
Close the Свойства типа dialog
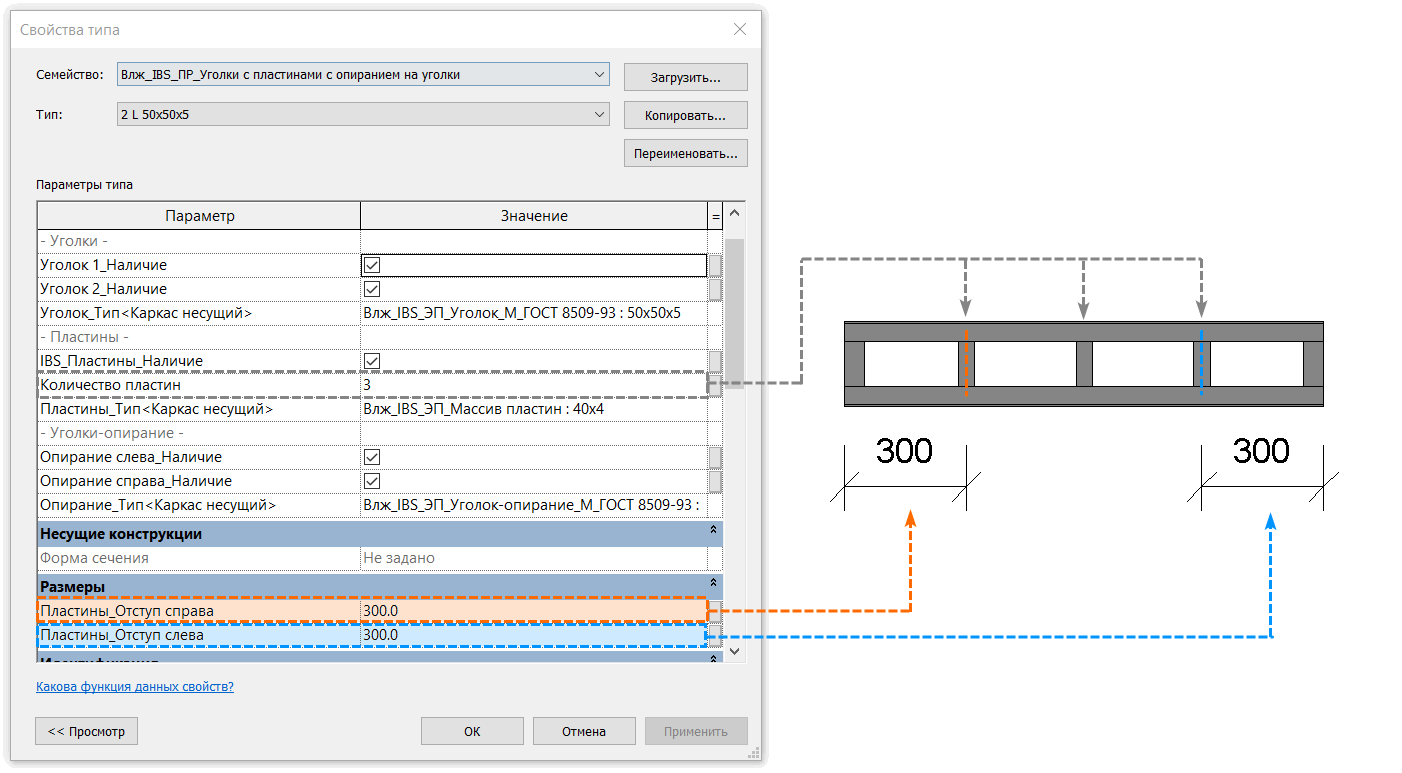[740, 29]
